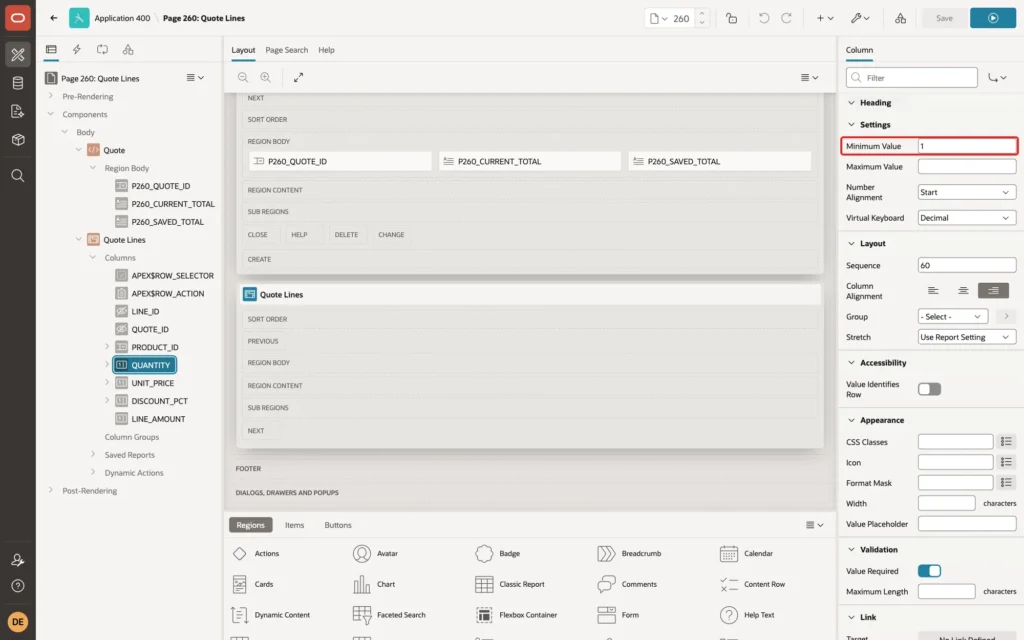The width and height of the screenshot is (1024, 640).
Task: Undo the last change
Action: click(x=763, y=18)
